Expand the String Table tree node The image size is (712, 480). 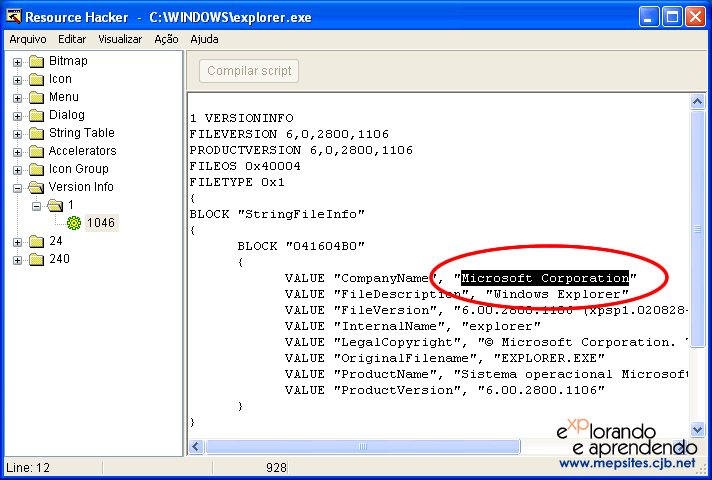[x=17, y=134]
